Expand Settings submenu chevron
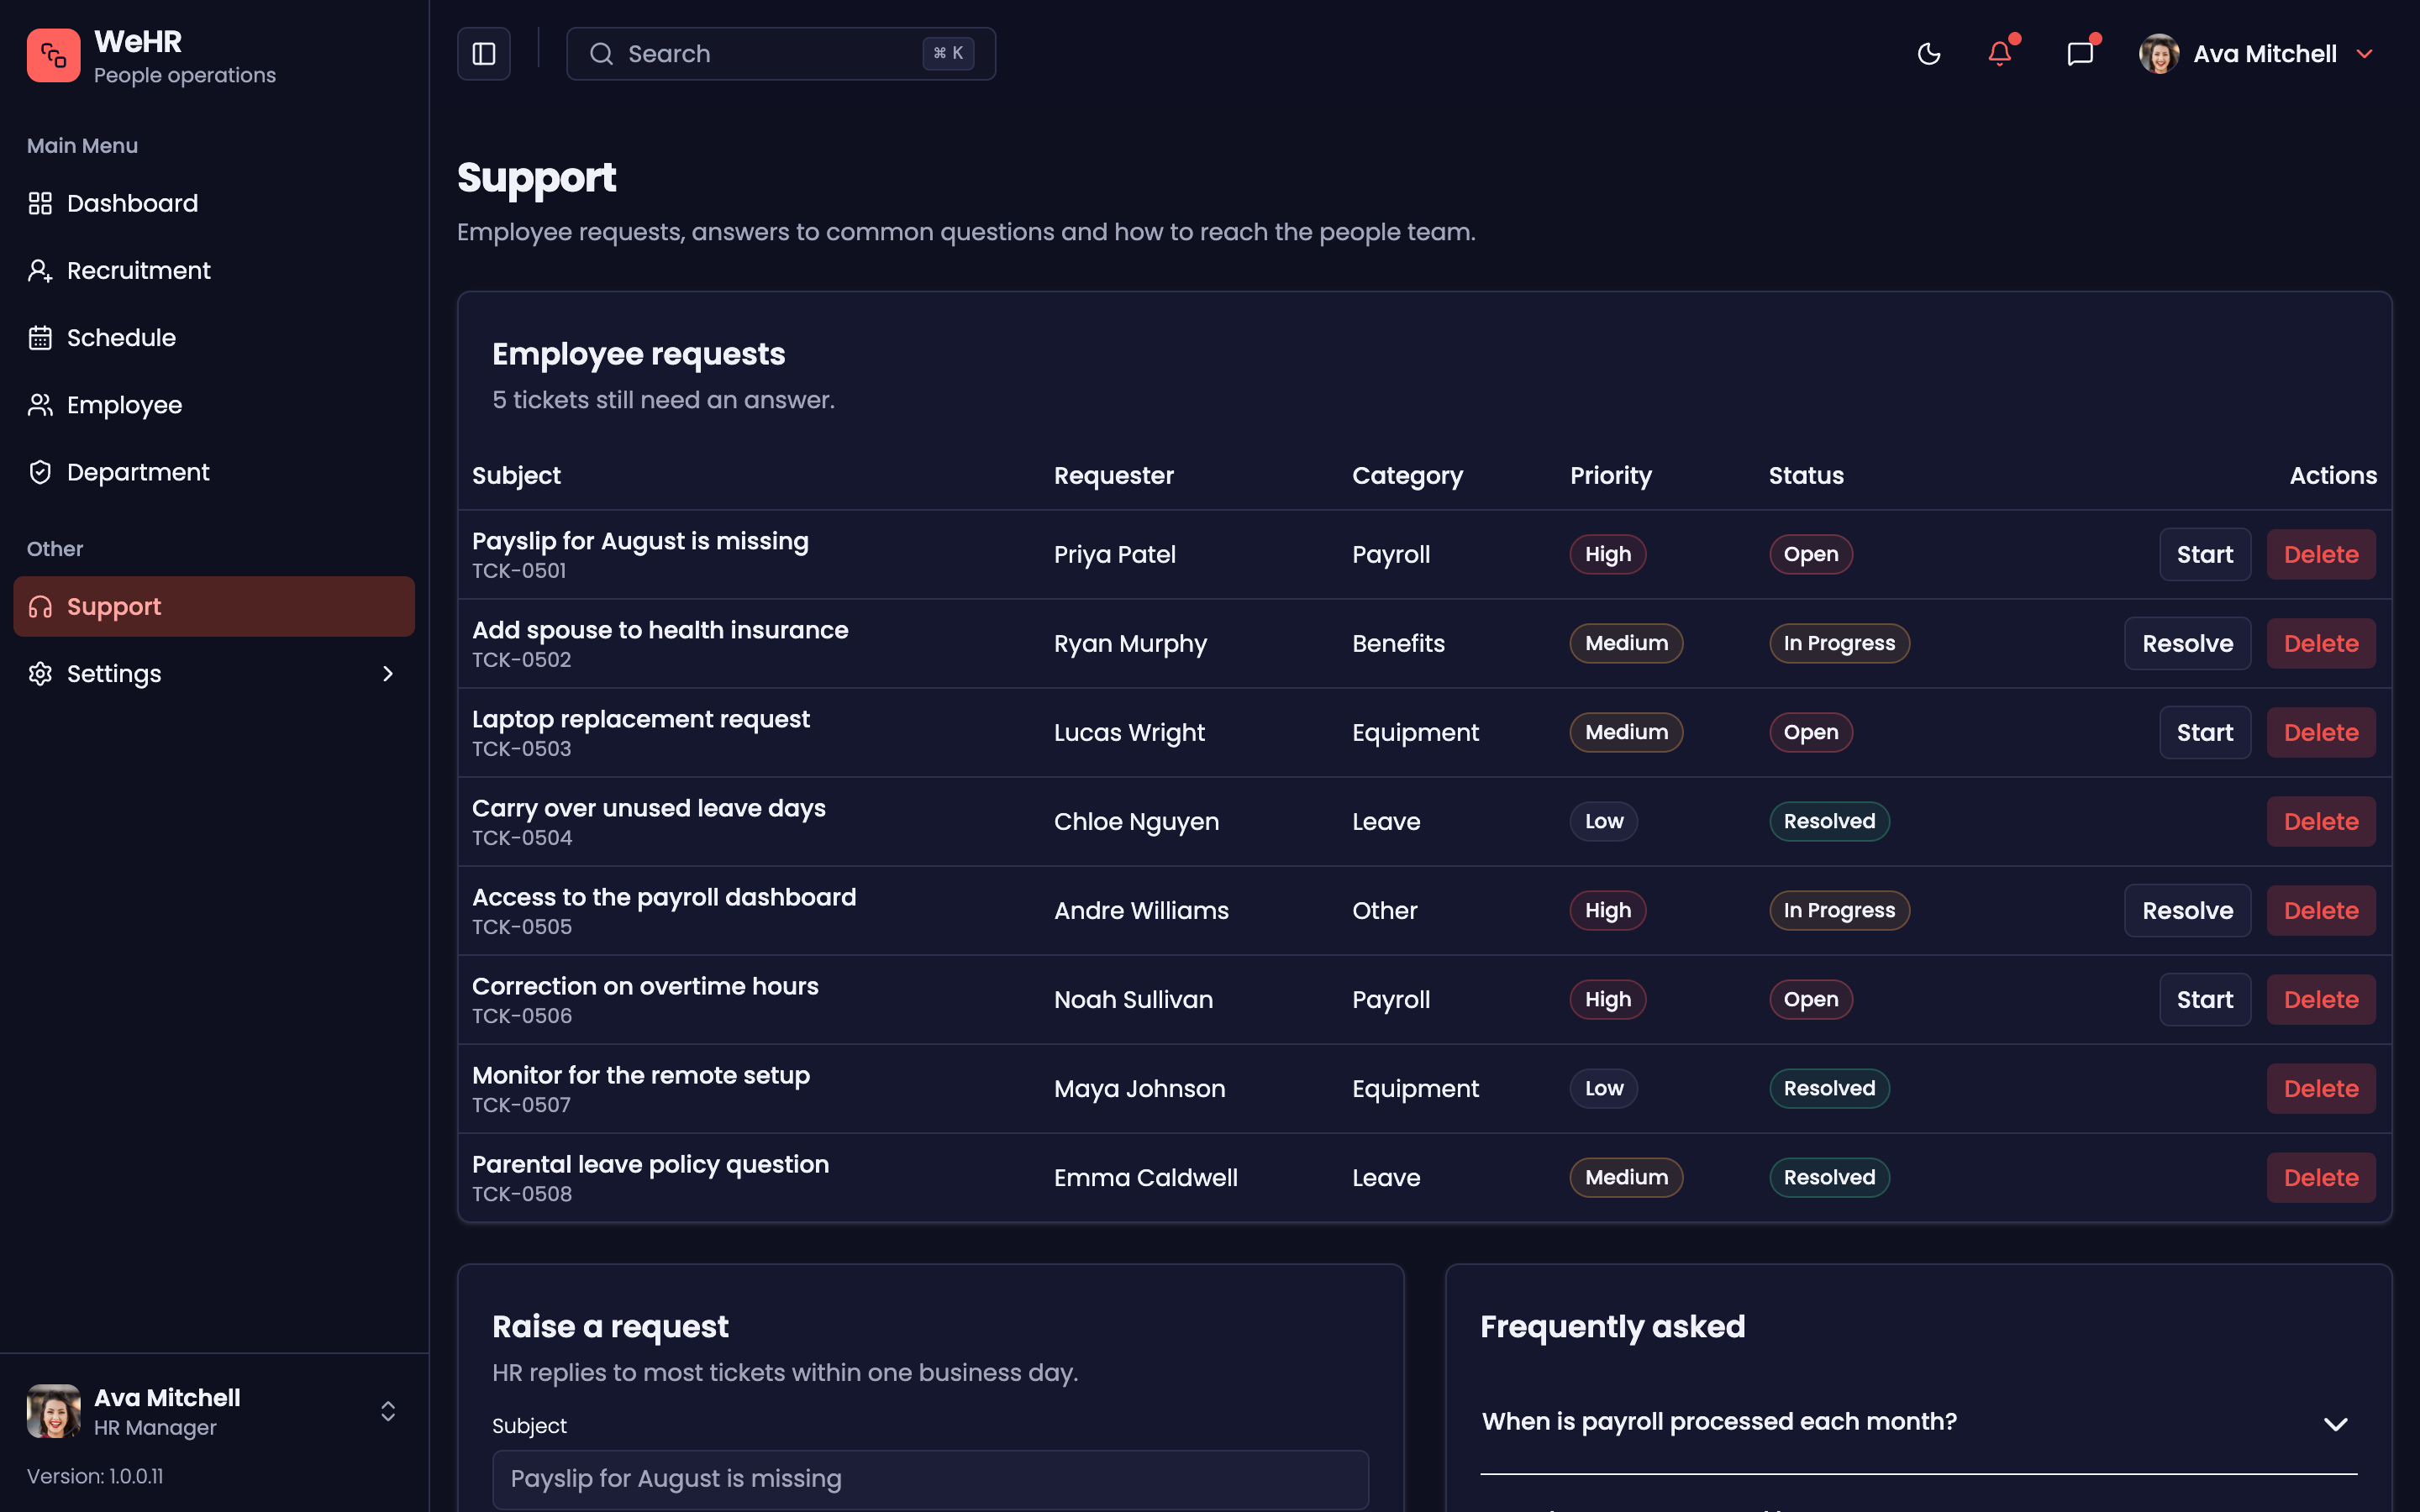 pos(388,674)
